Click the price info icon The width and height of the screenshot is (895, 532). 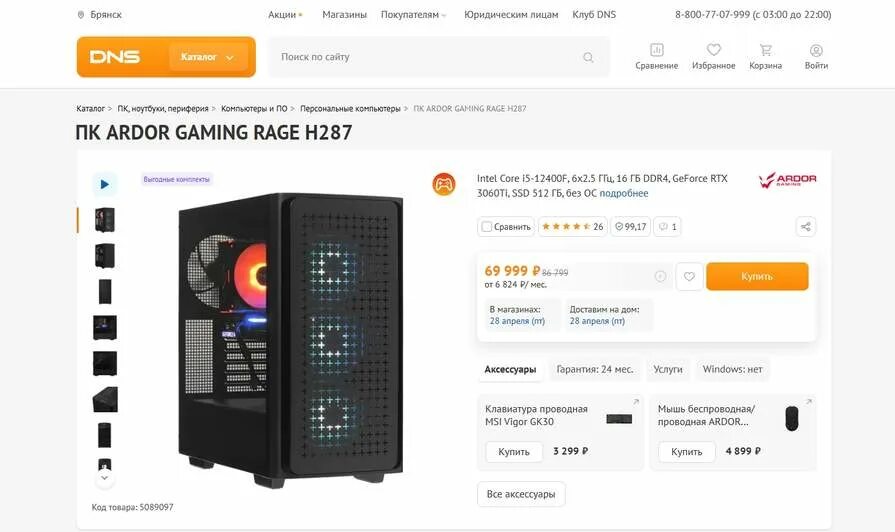click(660, 276)
